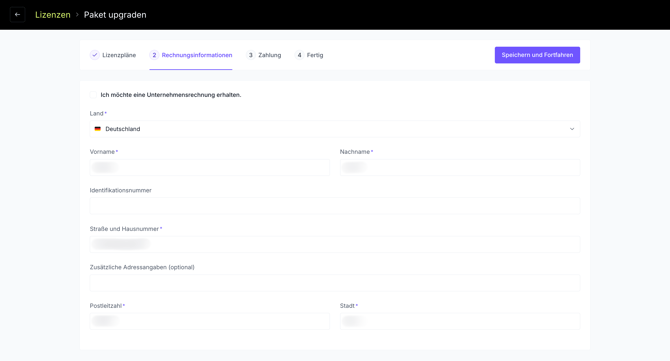
Task: Focus the Identifikationsnummer input field
Action: [x=335, y=206]
